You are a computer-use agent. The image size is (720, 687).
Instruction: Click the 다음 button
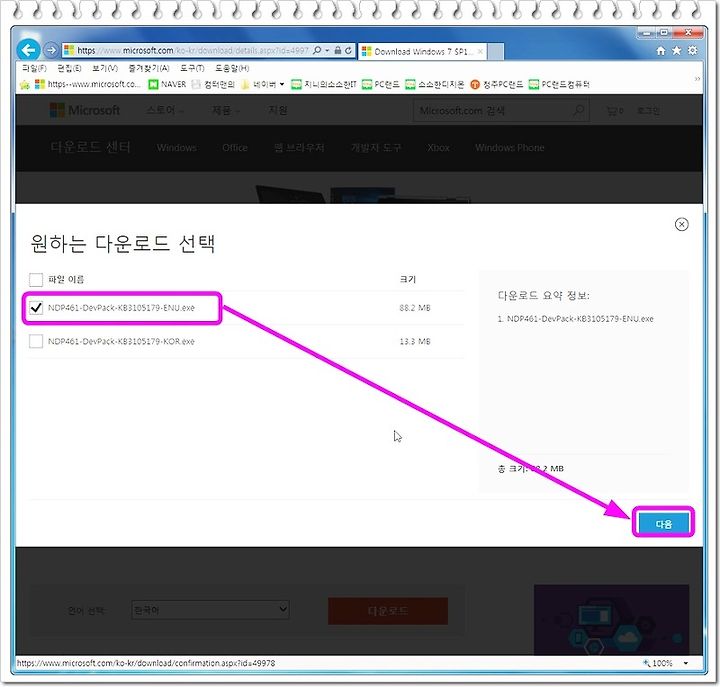(x=664, y=523)
